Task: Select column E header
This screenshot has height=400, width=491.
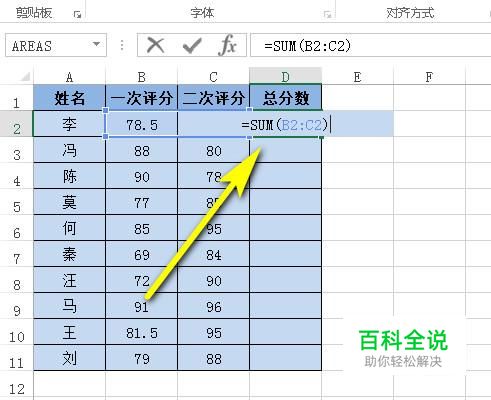Action: click(x=358, y=77)
